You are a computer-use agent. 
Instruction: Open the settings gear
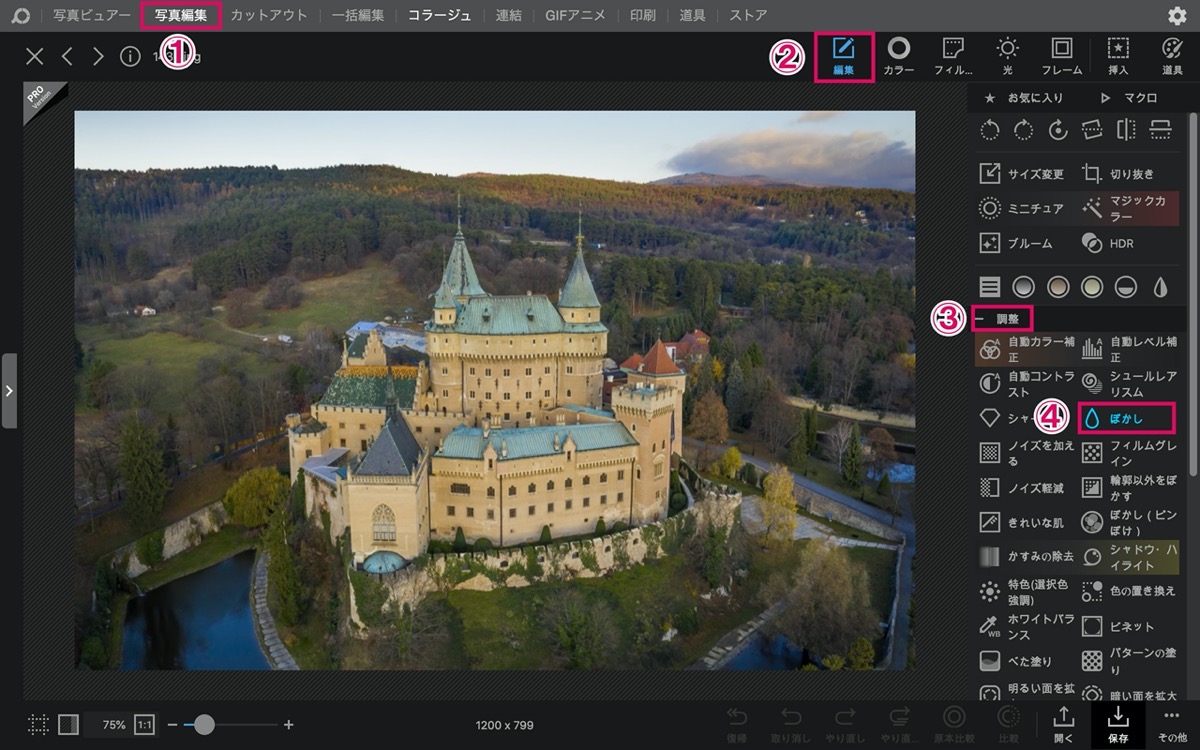click(1177, 15)
